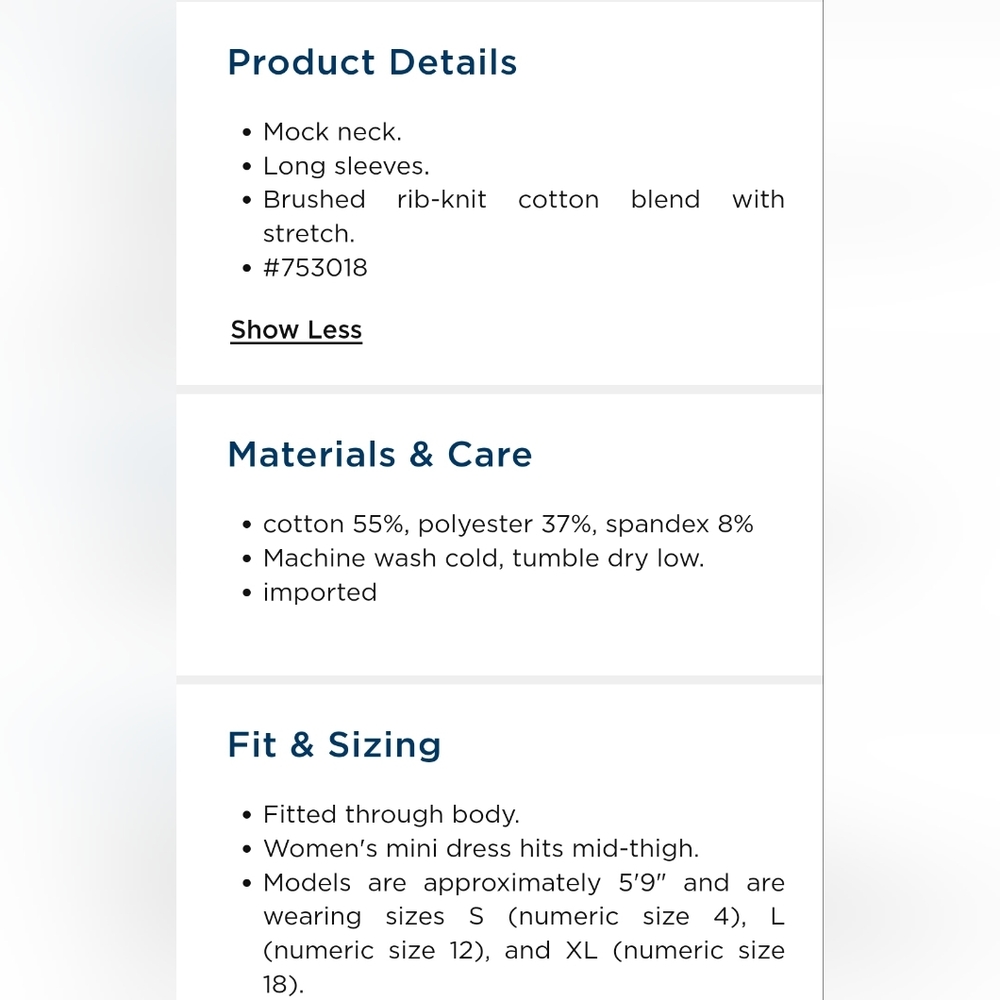
Task: Click the right edge scrollbar line
Action: click(x=823, y=500)
